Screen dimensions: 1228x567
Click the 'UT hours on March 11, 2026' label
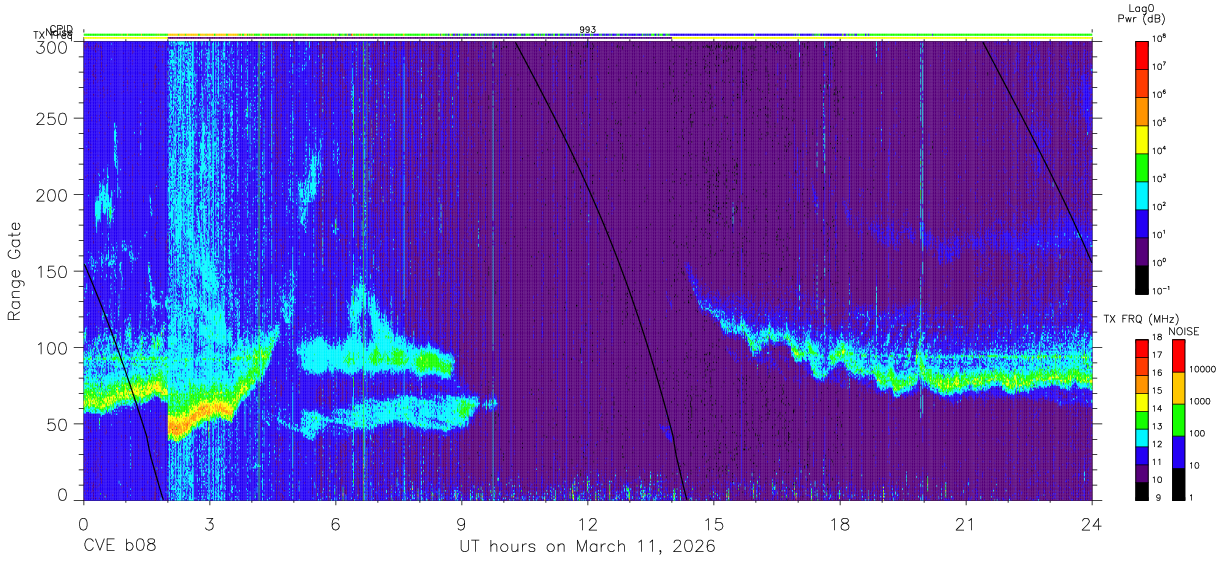tap(587, 547)
